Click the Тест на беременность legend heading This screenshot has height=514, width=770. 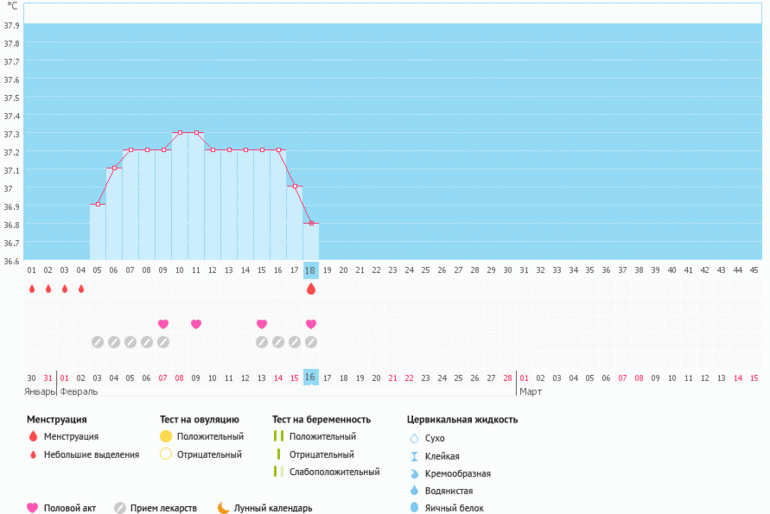321,420
